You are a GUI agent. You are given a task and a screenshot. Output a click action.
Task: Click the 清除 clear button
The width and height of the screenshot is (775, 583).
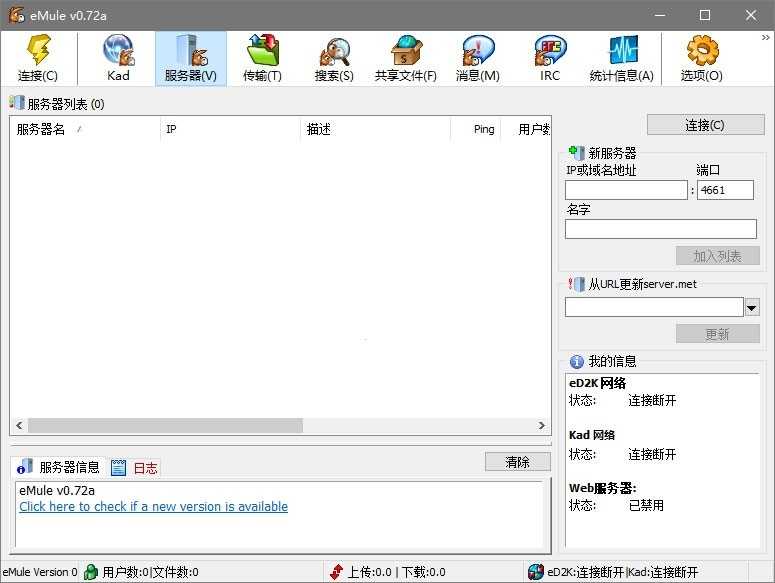(x=517, y=462)
